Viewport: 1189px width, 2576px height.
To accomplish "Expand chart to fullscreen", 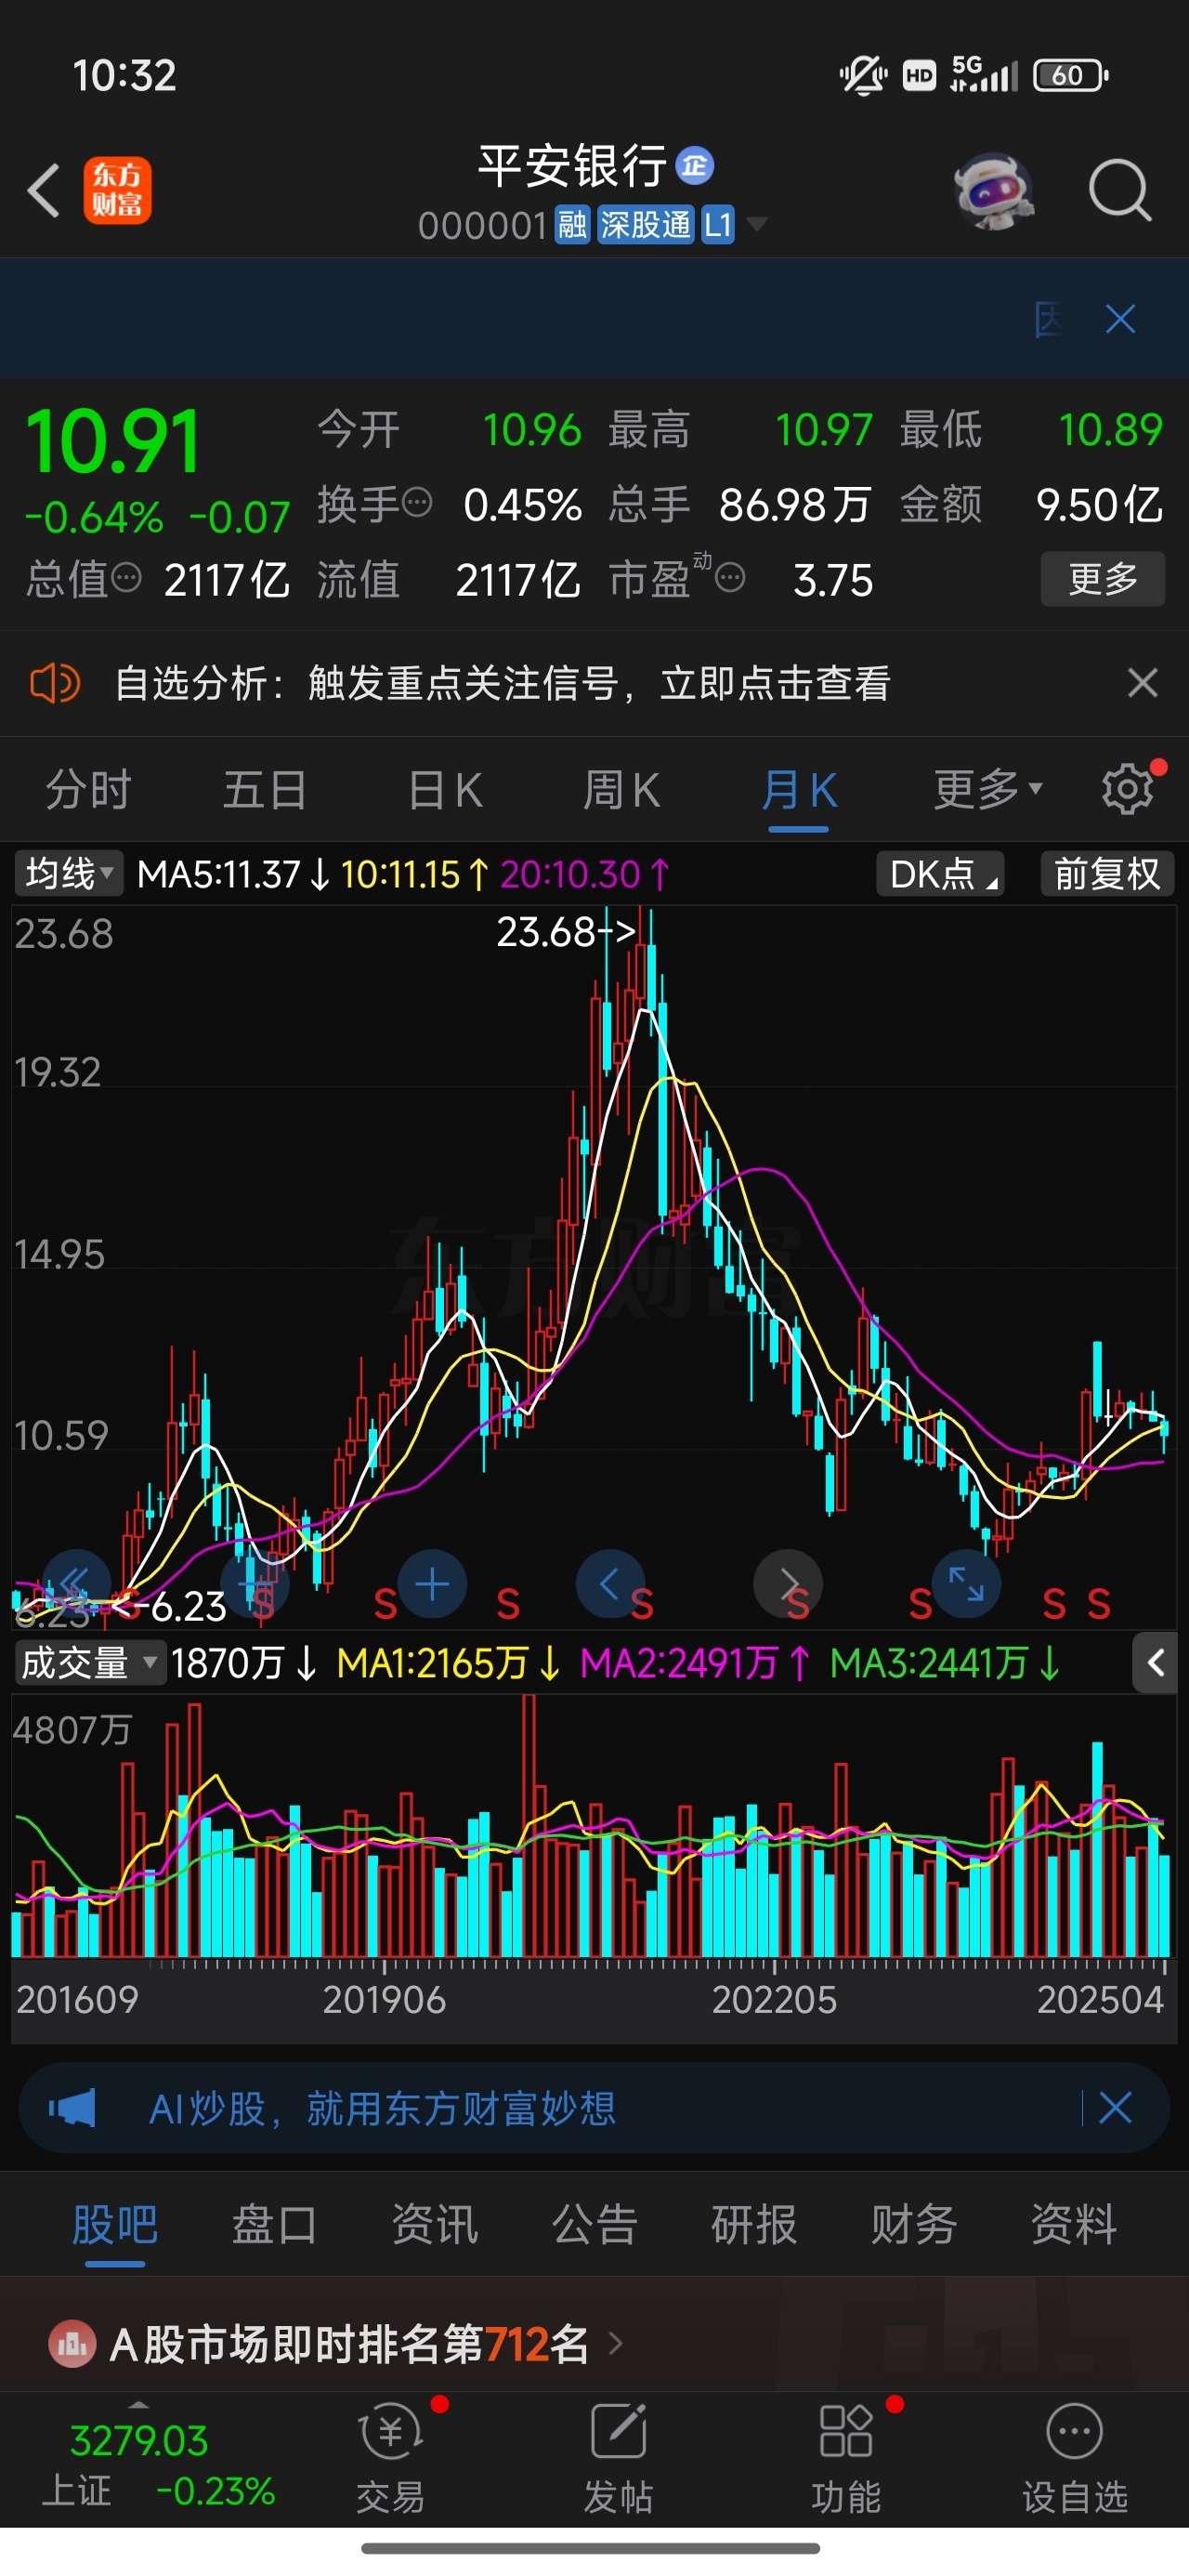I will (x=966, y=1584).
